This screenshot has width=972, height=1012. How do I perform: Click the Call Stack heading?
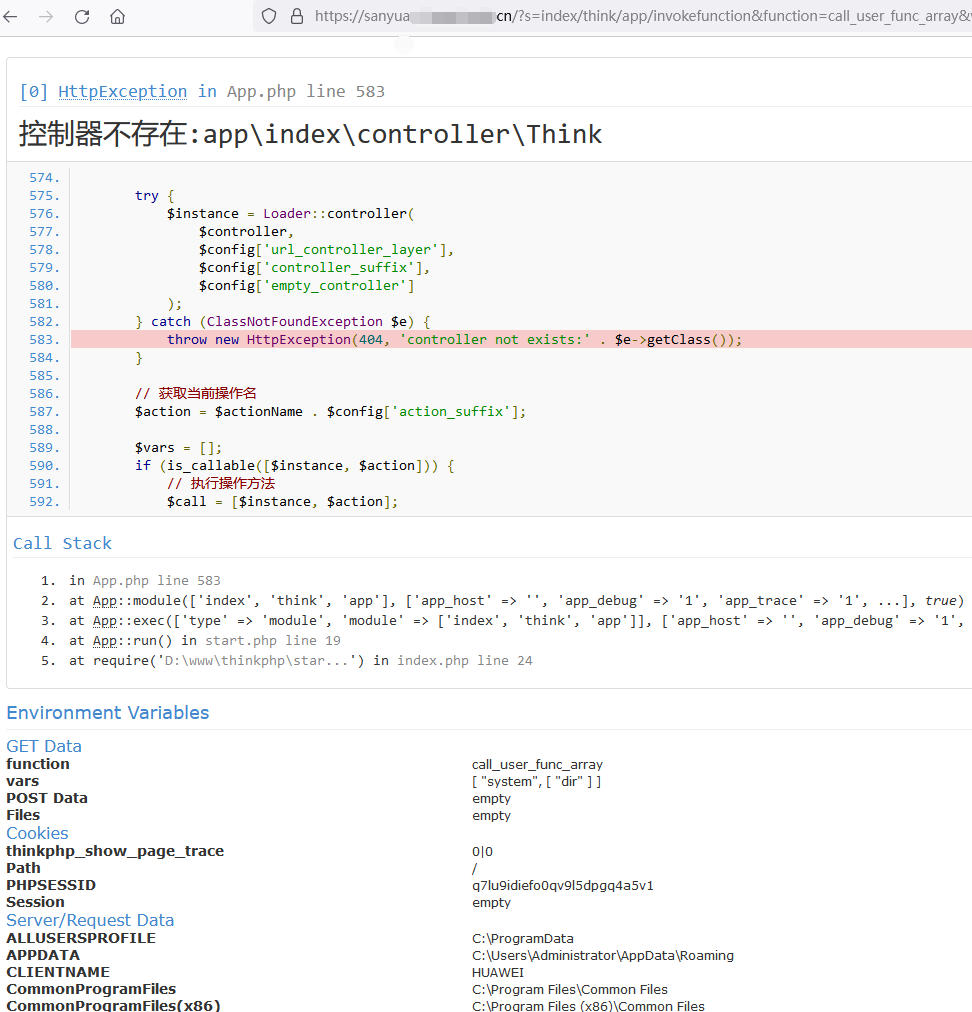point(63,543)
